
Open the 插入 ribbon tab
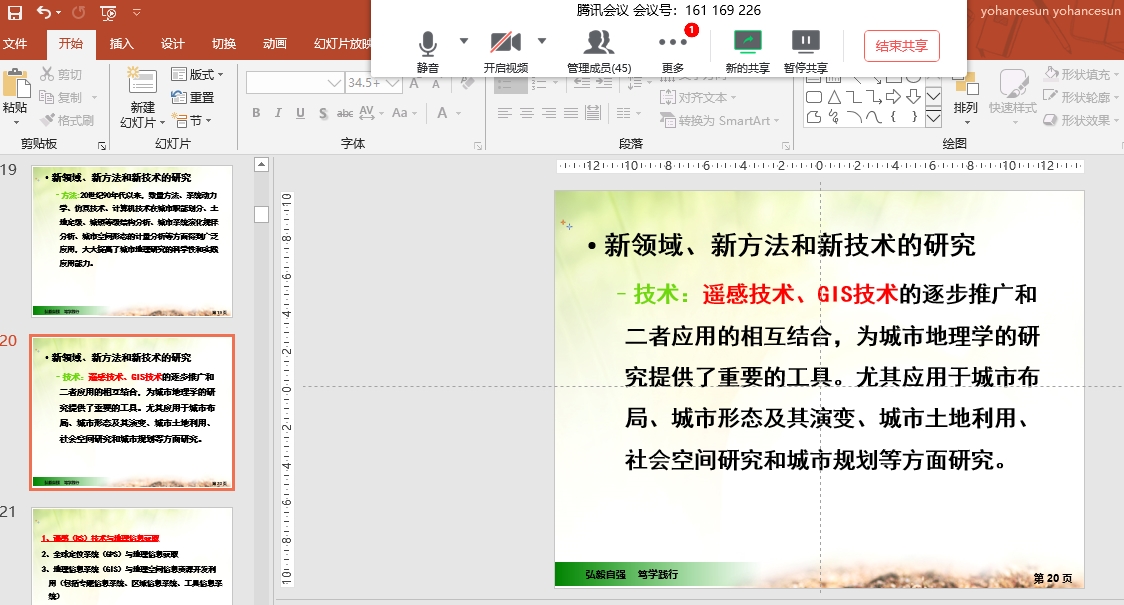(x=122, y=44)
